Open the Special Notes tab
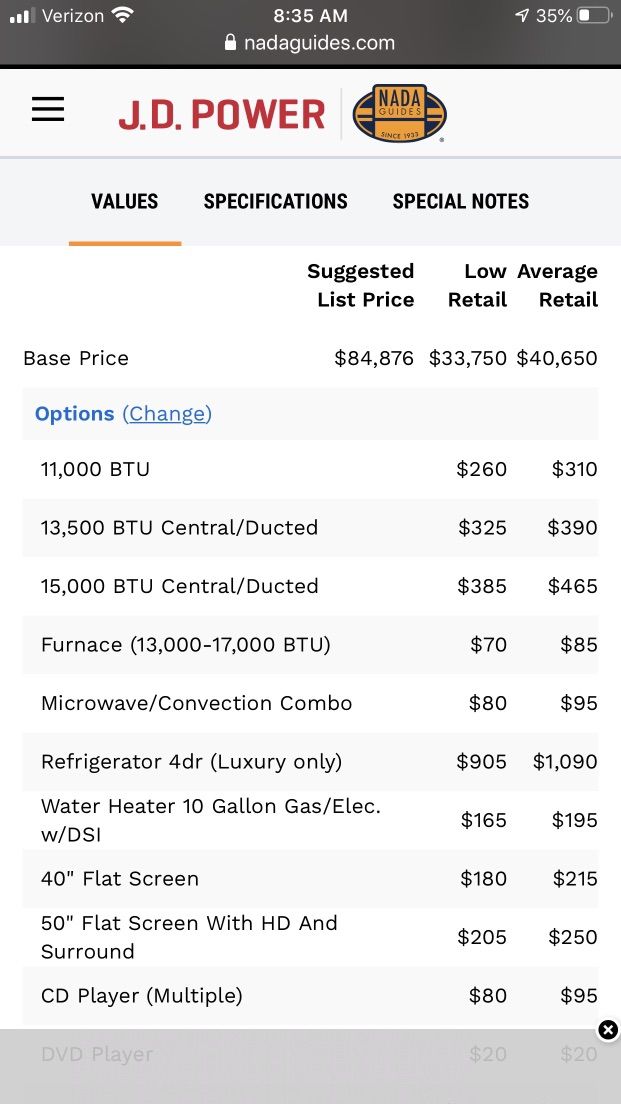The width and height of the screenshot is (621, 1104). coord(460,201)
